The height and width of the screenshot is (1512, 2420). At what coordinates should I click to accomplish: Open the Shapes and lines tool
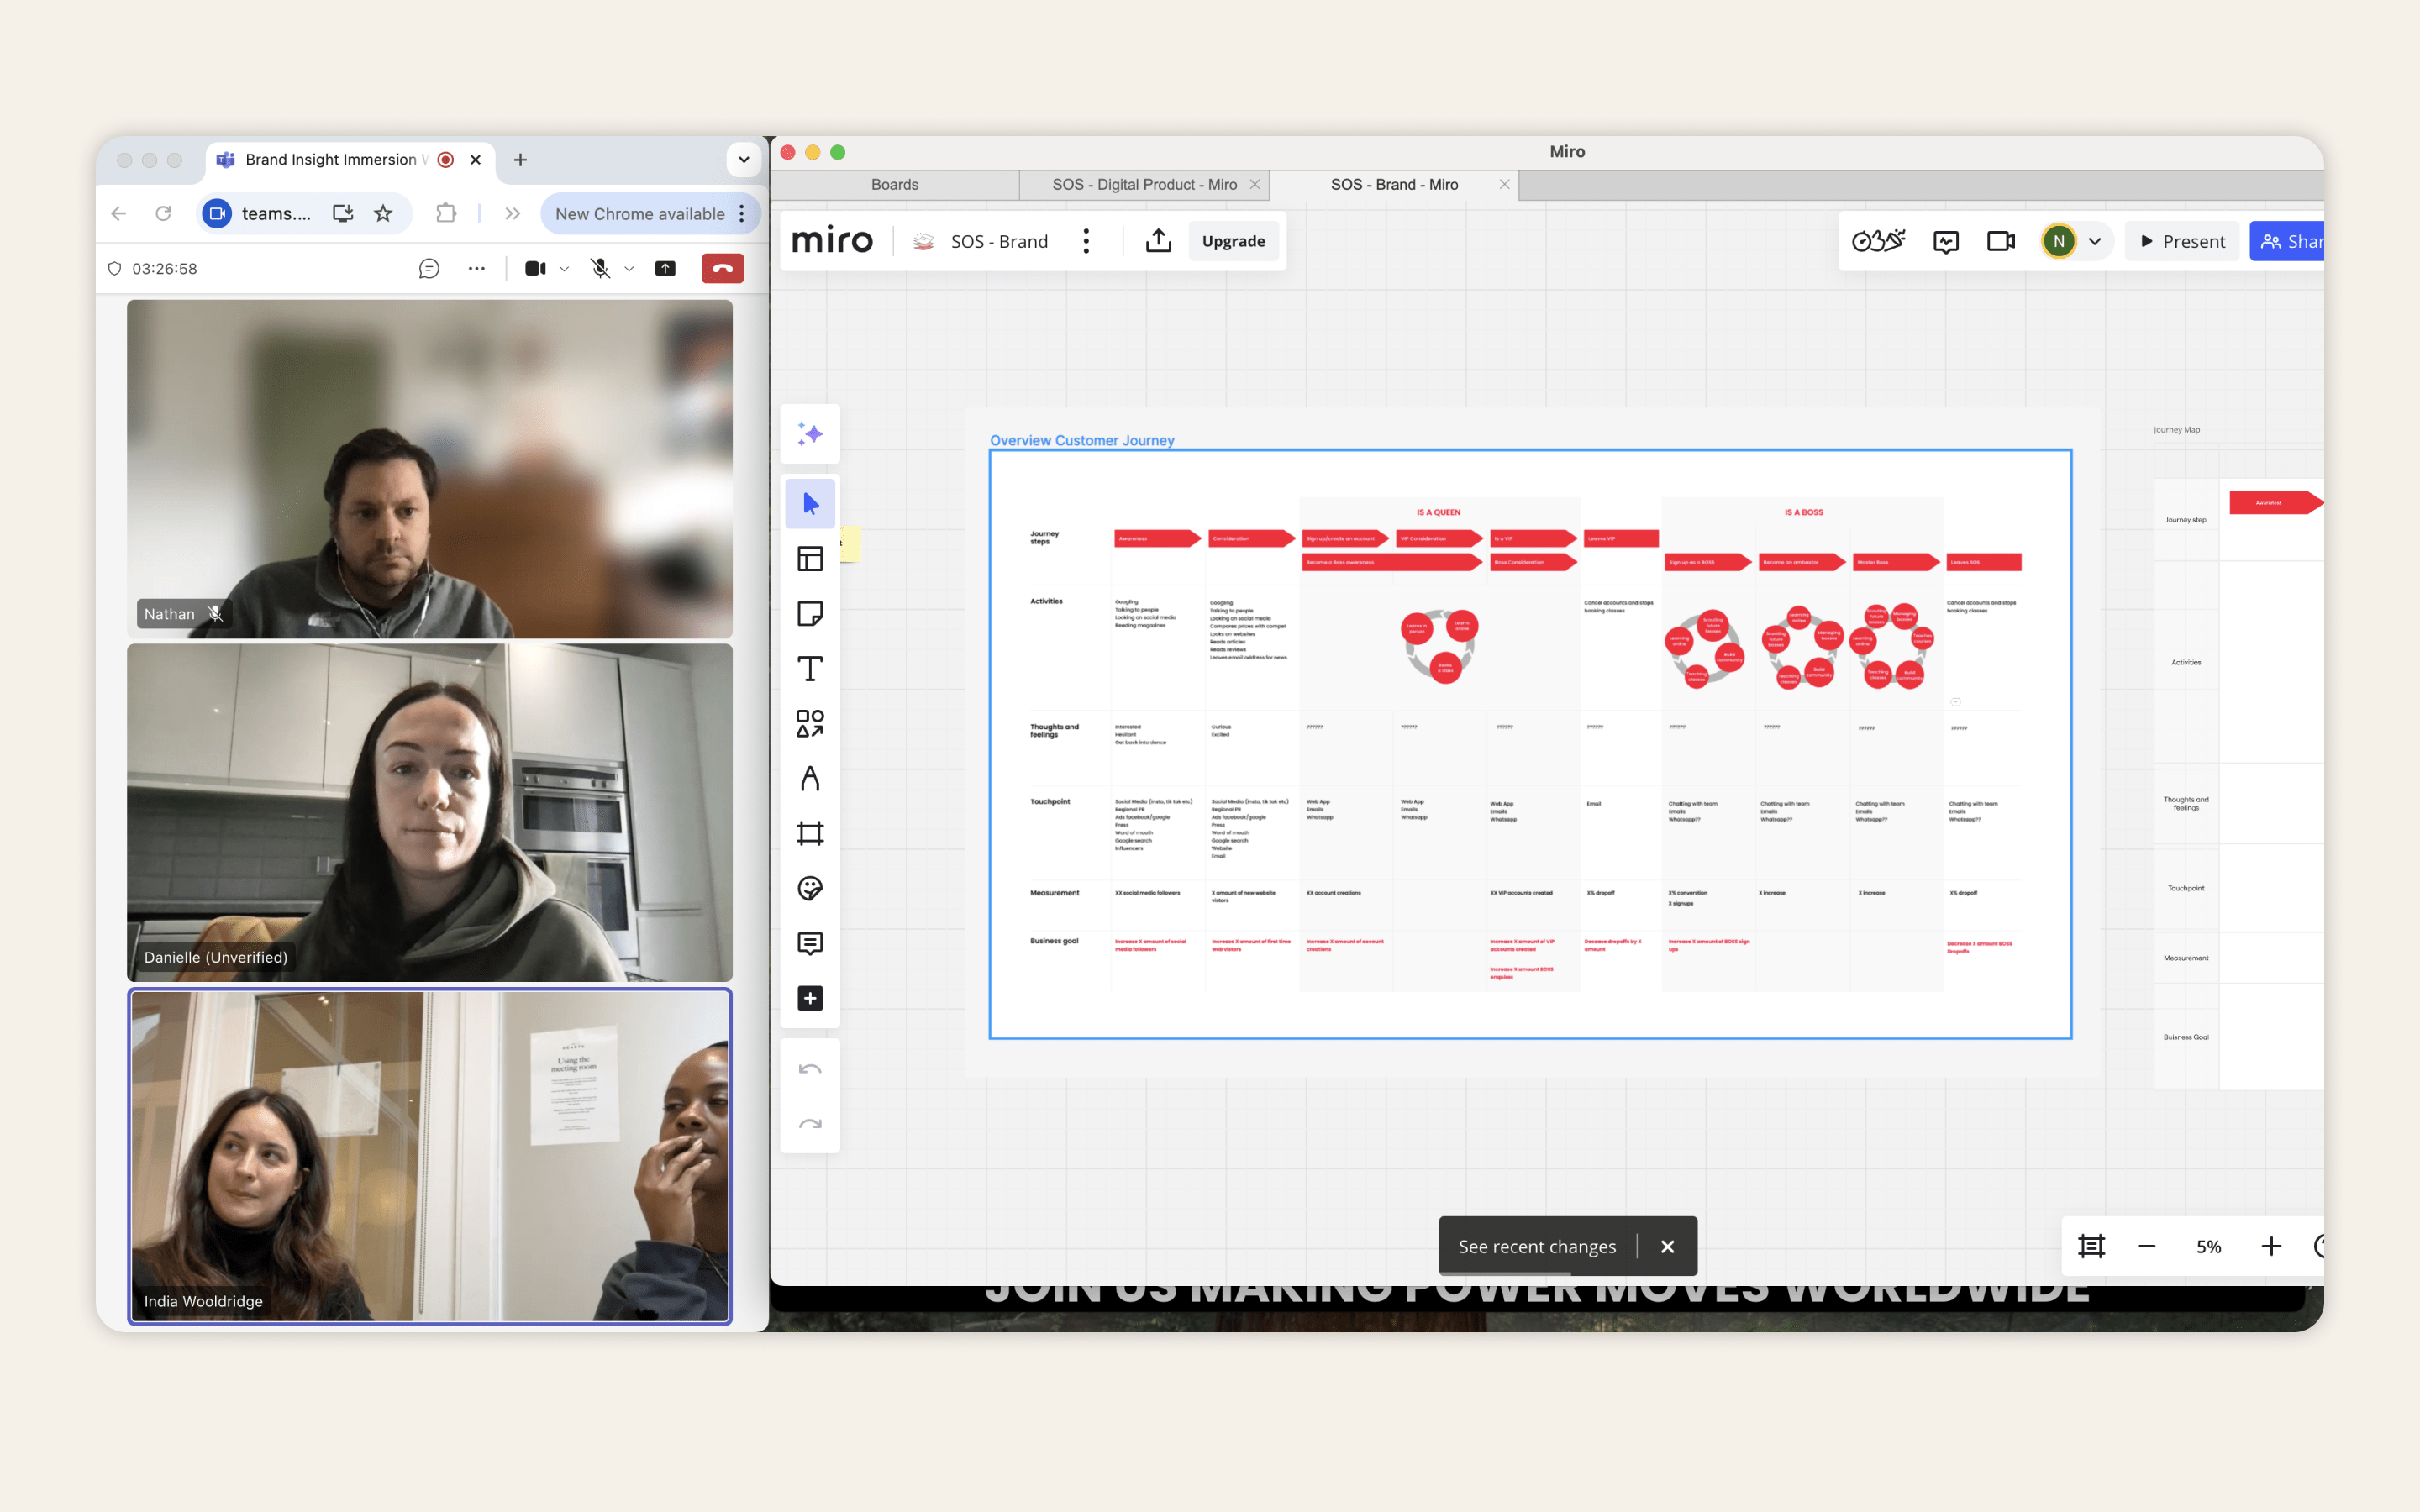coord(809,723)
